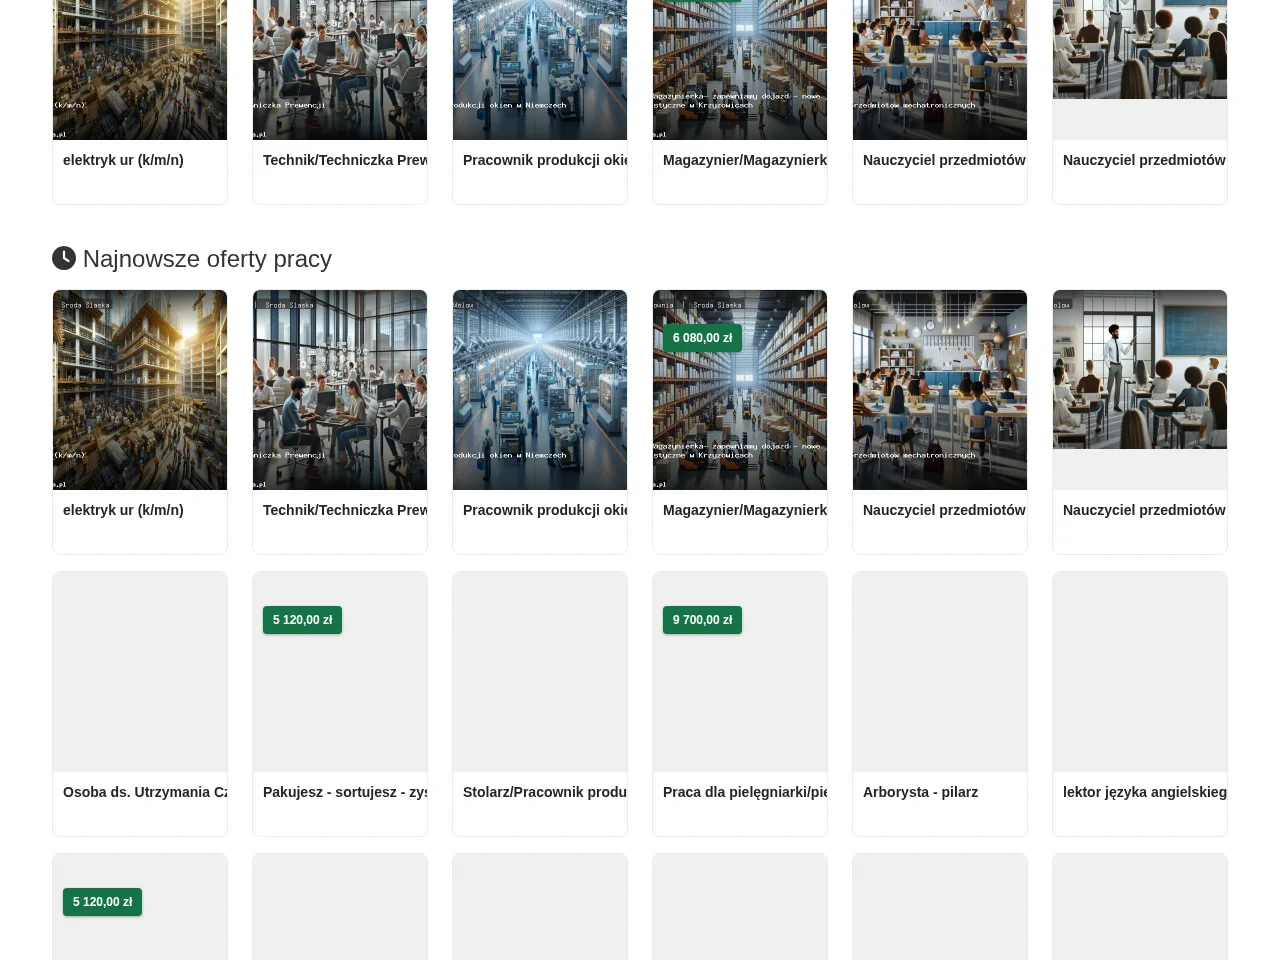Open Magazynier warehouse thumbnail in topmost row

tap(740, 70)
